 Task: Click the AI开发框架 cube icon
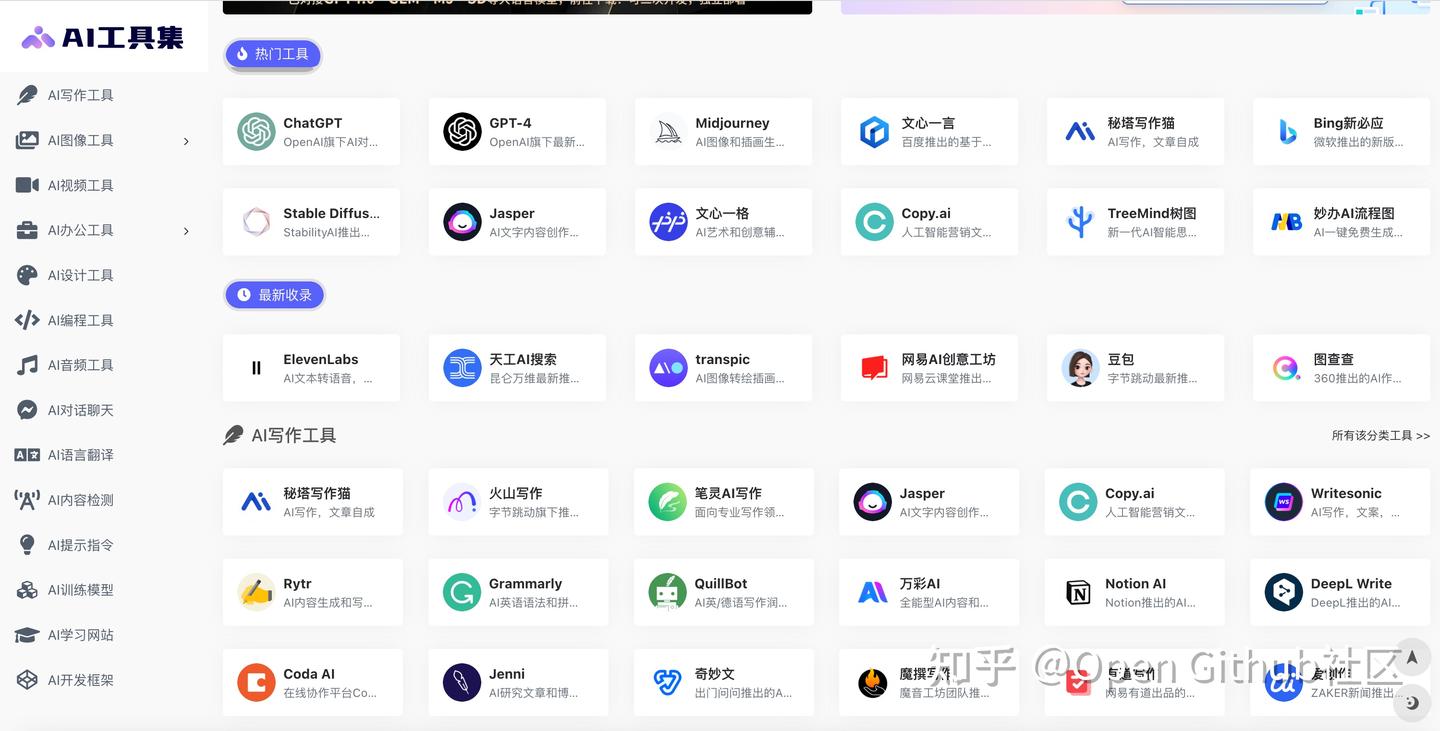(27, 680)
